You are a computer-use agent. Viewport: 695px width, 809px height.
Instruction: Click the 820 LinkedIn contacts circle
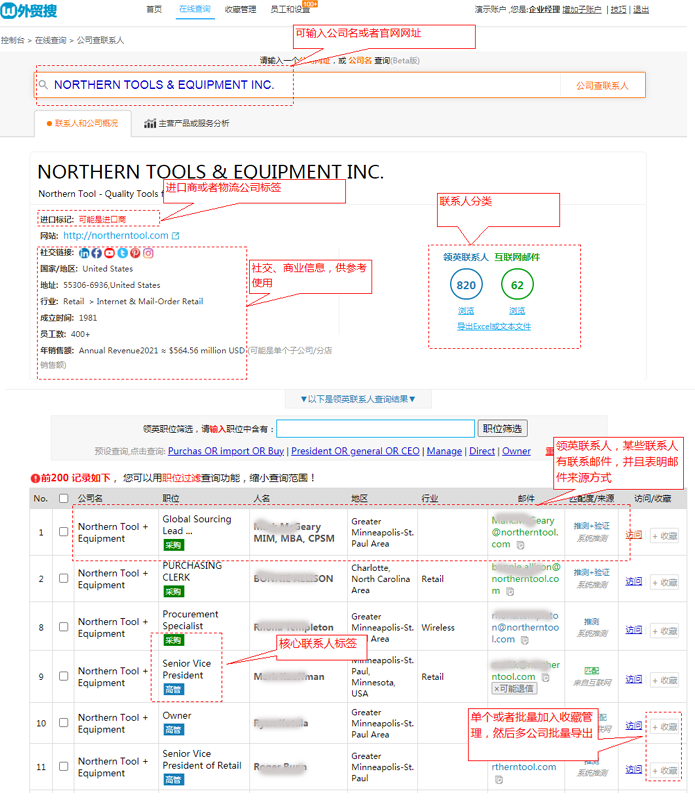(x=466, y=285)
